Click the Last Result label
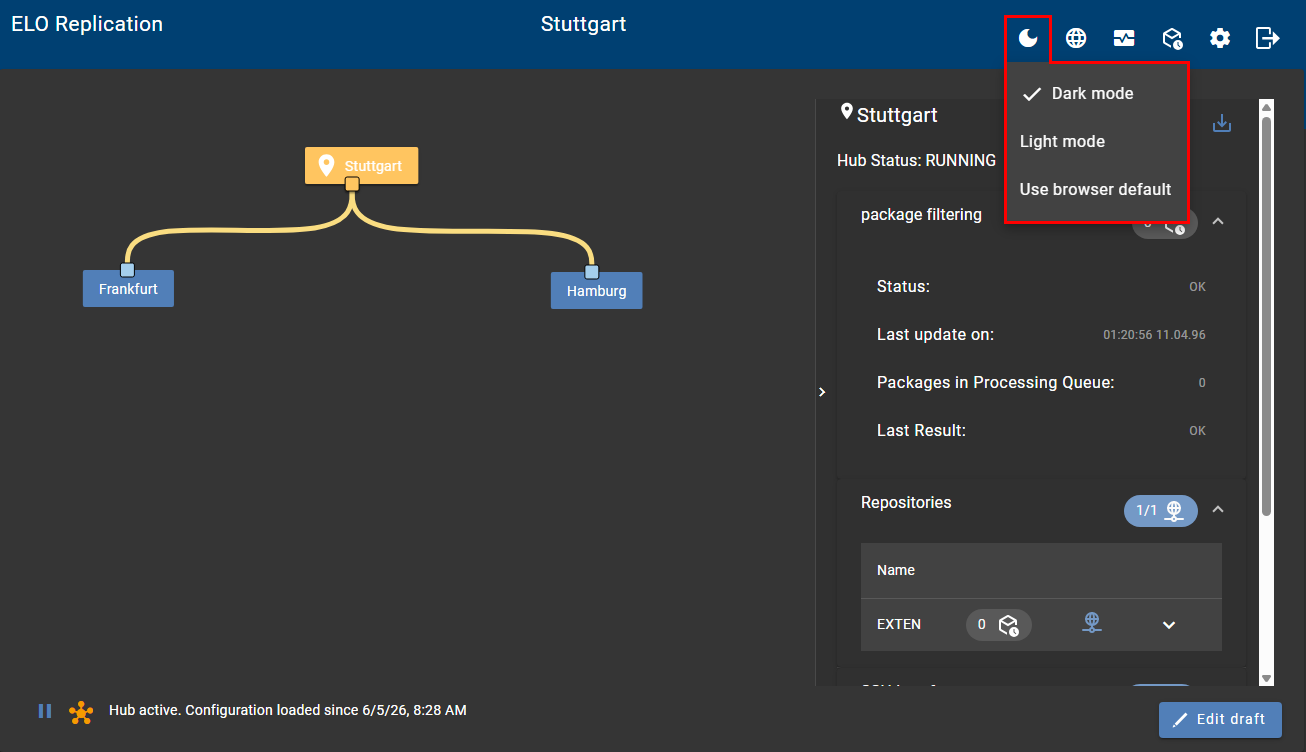1306x752 pixels. pyautogui.click(x=921, y=431)
